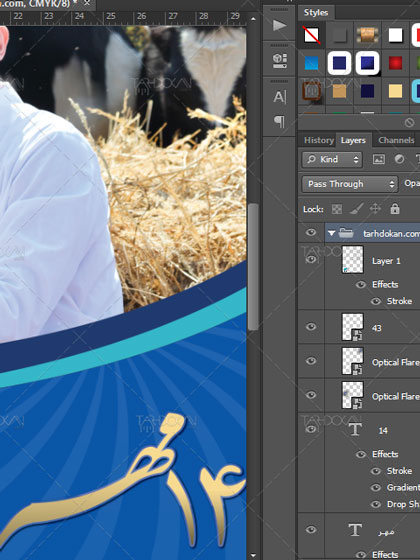
Task: Apply the red gel style swatch
Action: click(x=395, y=63)
